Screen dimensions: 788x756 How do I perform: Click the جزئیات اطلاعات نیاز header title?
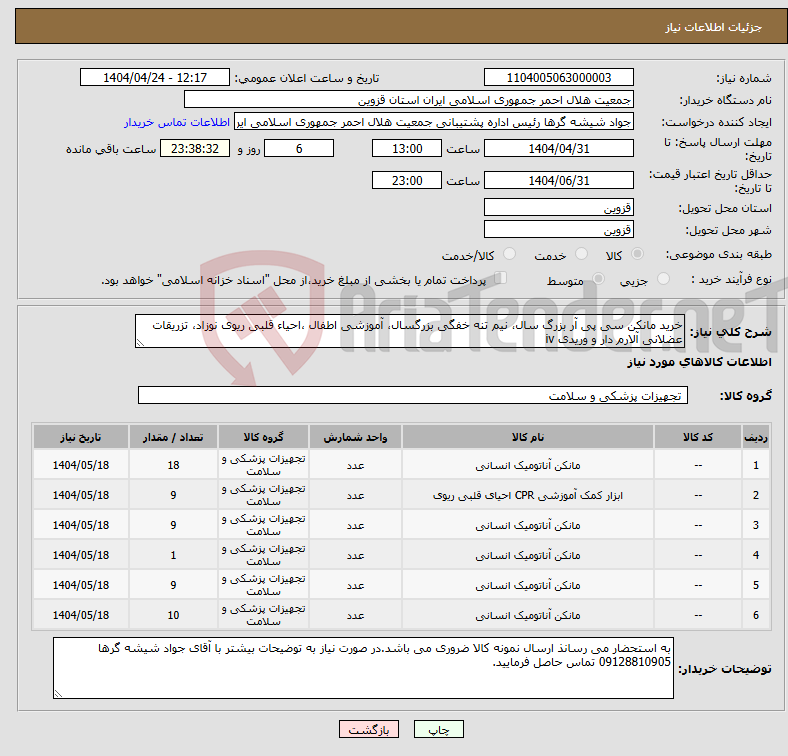(714, 27)
